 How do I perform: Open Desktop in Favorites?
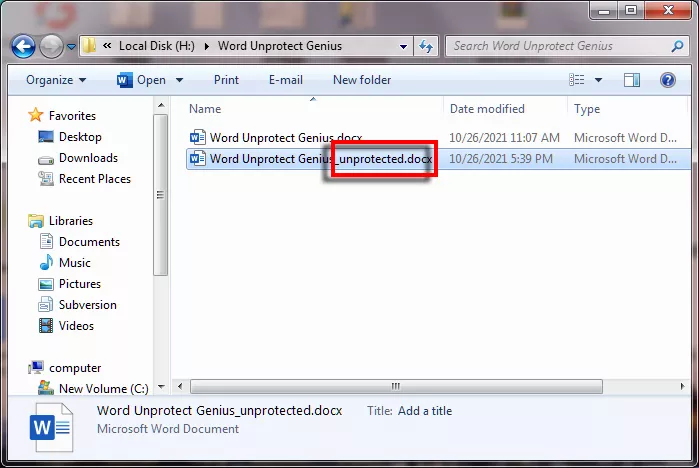(x=80, y=137)
